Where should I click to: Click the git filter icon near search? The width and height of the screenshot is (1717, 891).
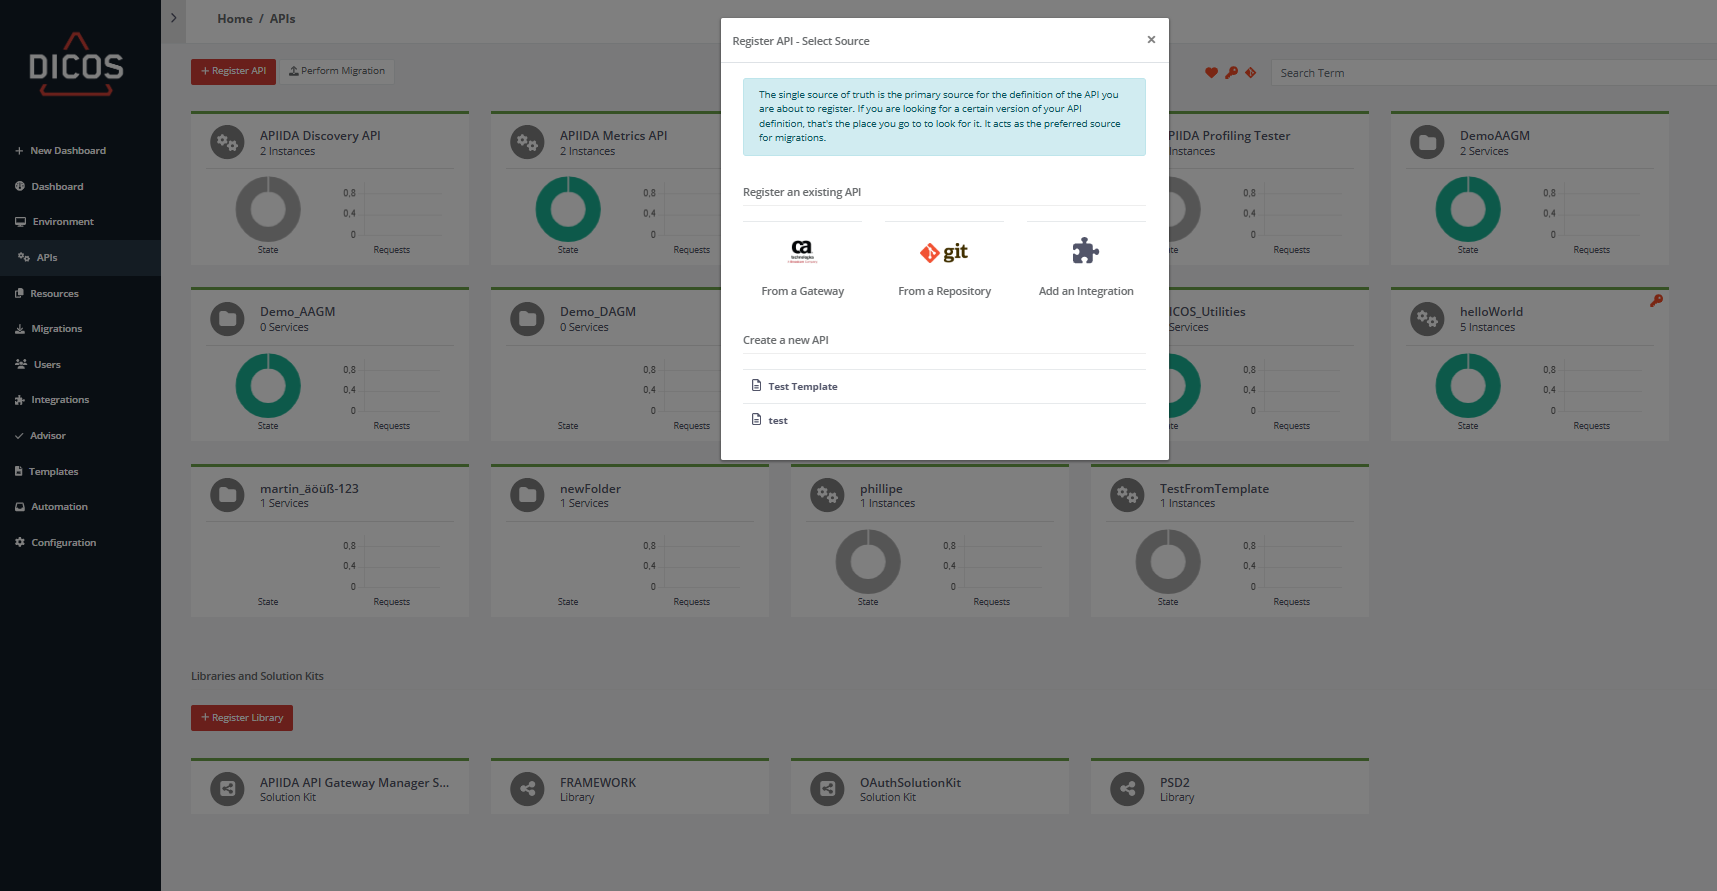click(x=1250, y=73)
